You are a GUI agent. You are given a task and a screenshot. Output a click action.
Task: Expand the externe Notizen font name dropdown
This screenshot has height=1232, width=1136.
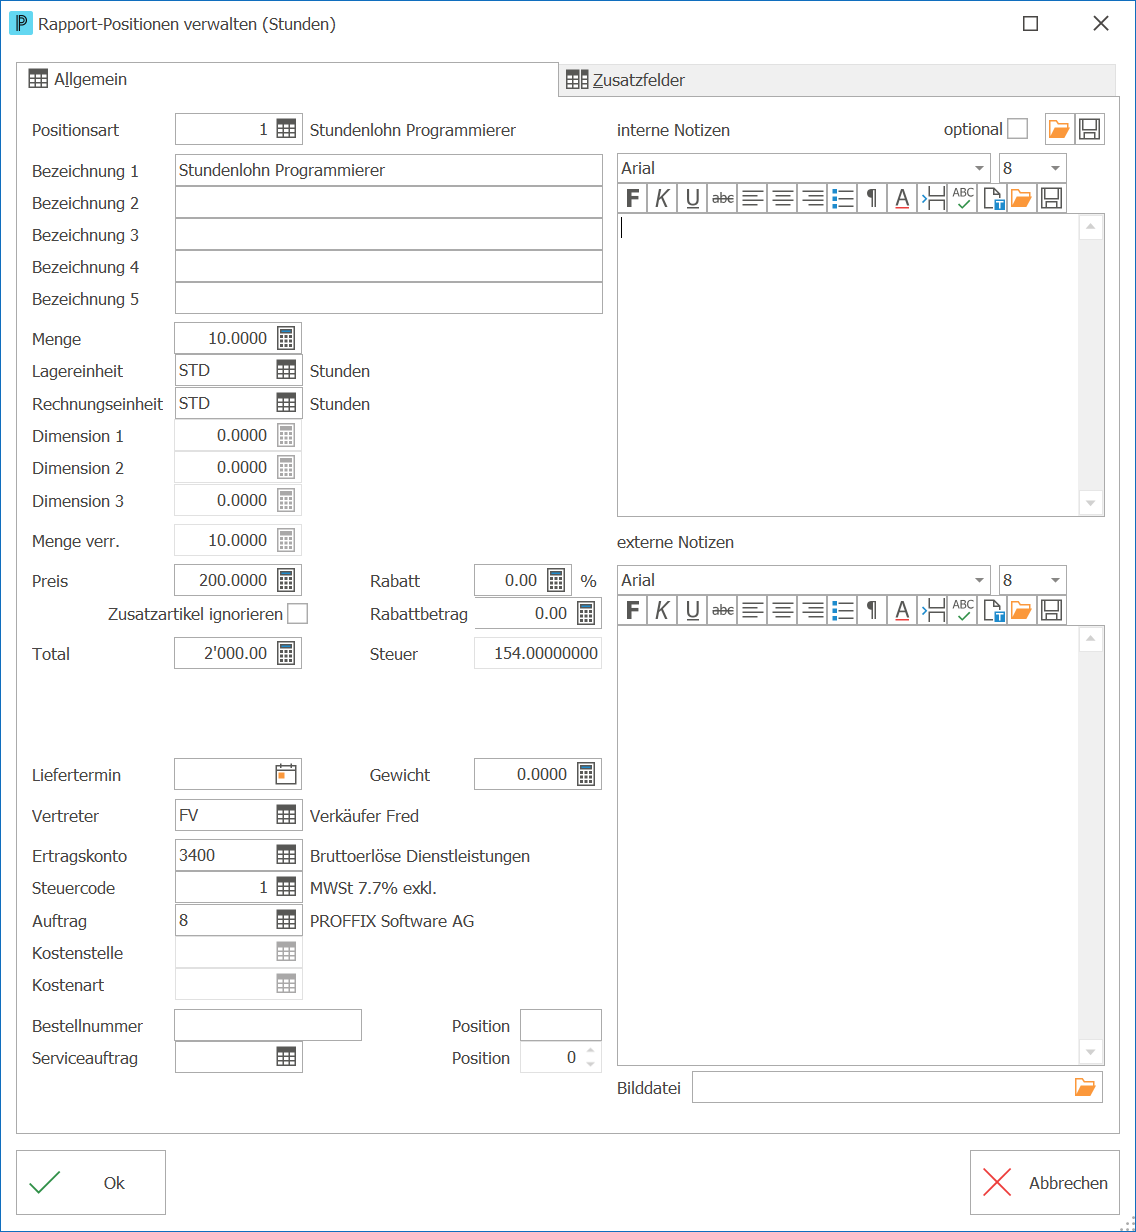click(x=979, y=580)
